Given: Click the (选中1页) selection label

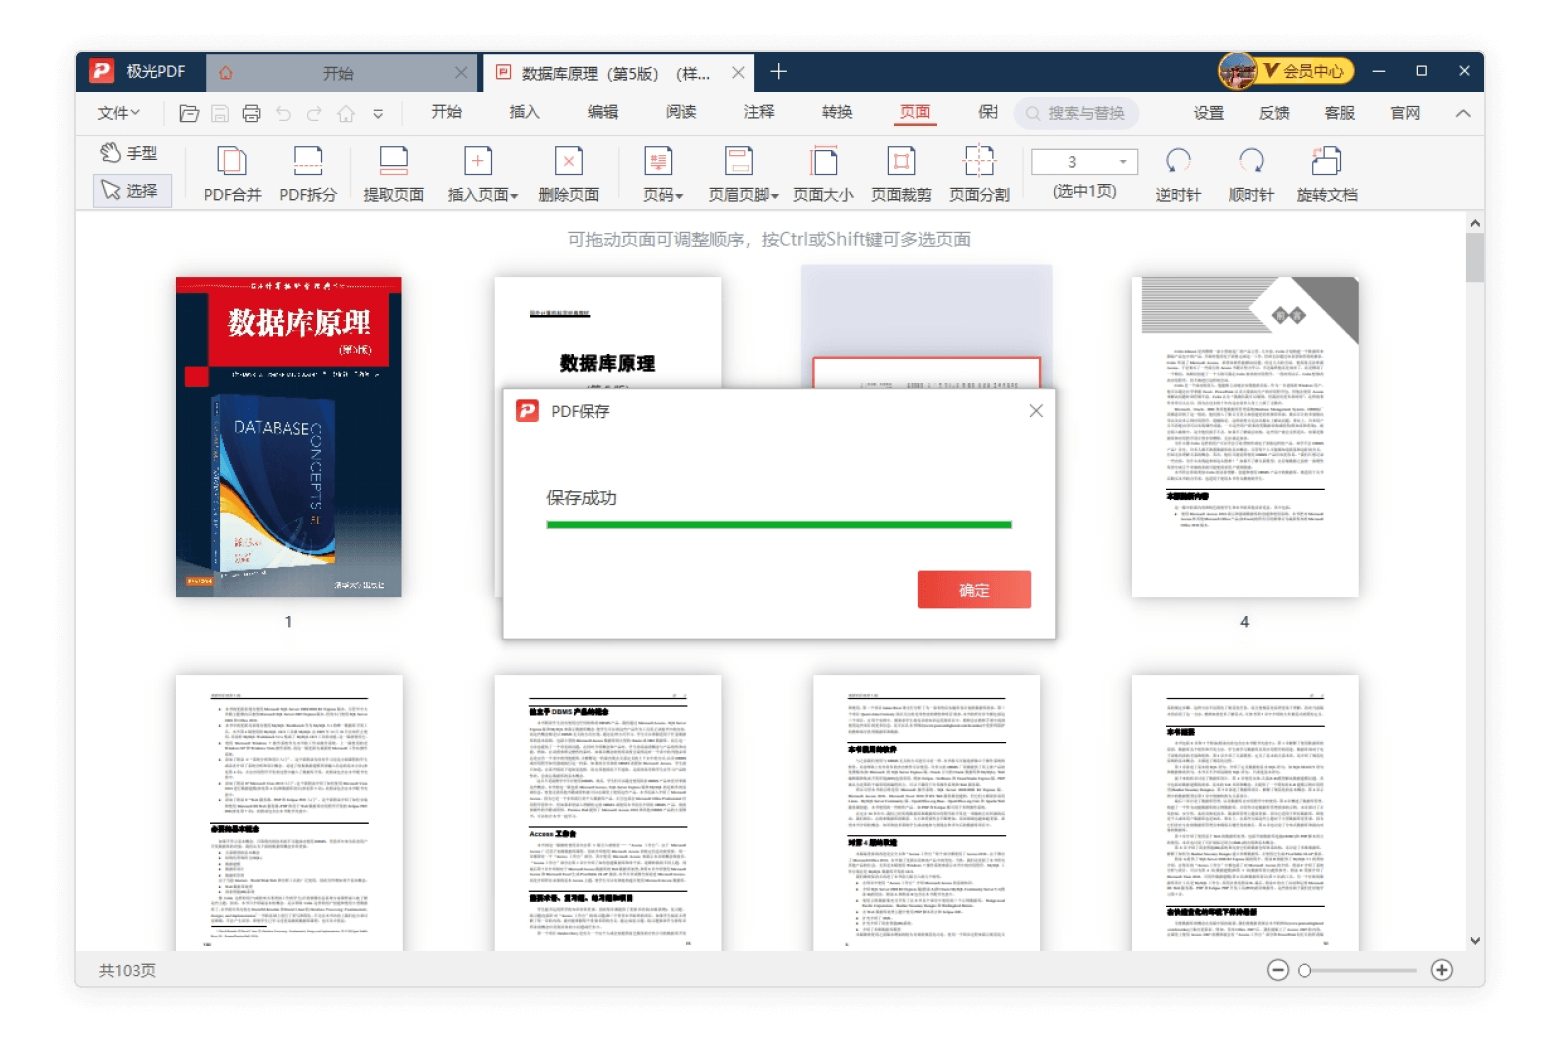Looking at the screenshot, I should (x=1084, y=191).
